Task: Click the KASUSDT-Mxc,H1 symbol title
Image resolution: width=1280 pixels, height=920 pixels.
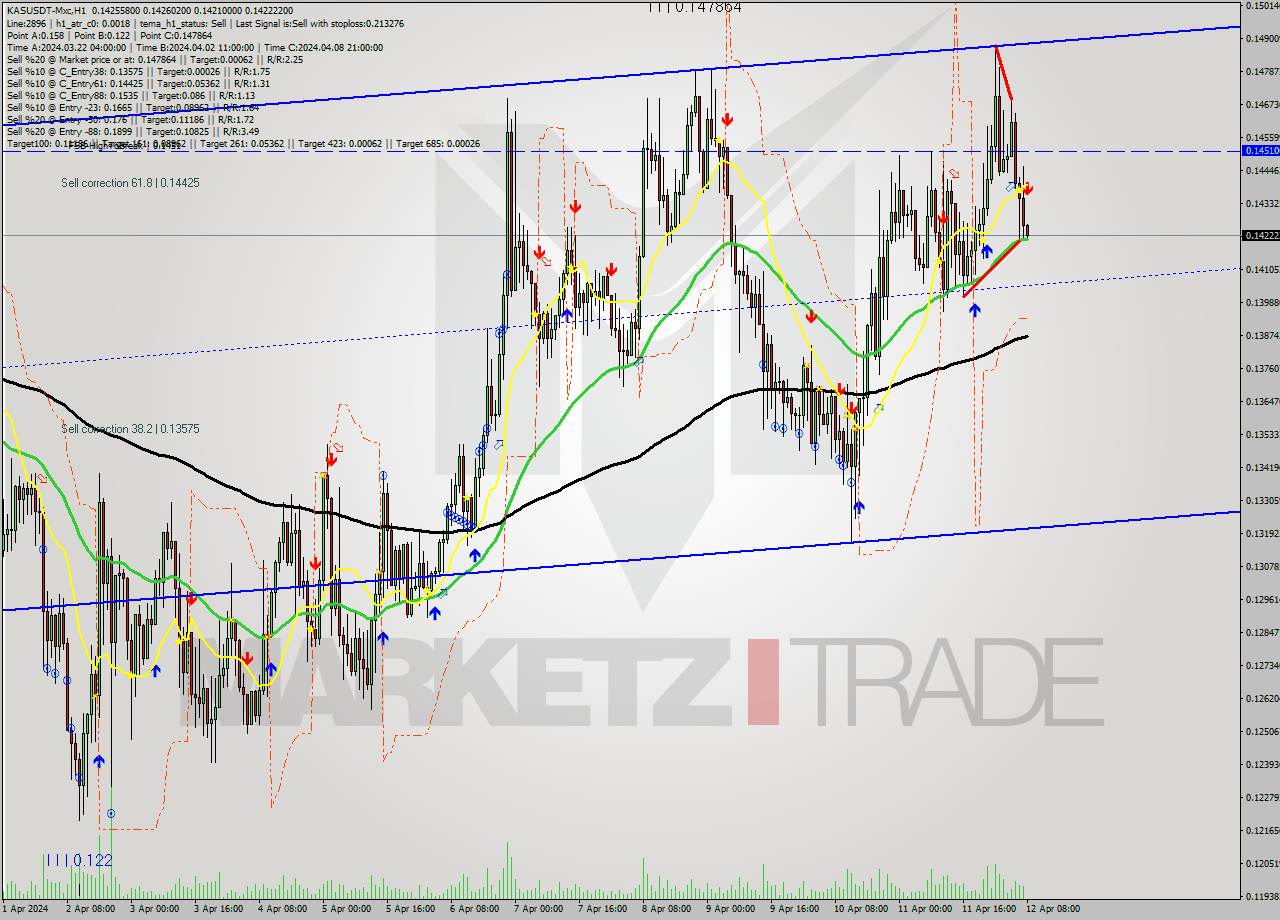Action: tap(48, 10)
